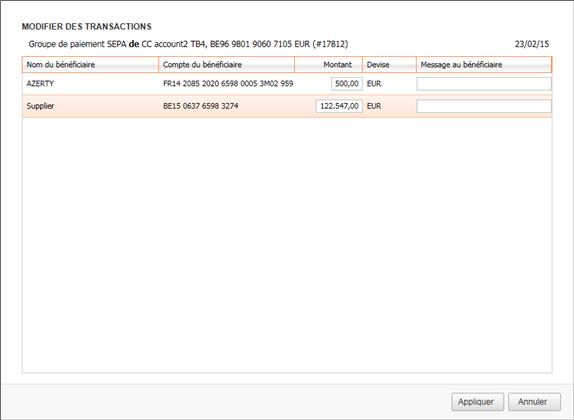
Task: Sort by Compte du bénéficiaire column header
Action: tap(227, 65)
